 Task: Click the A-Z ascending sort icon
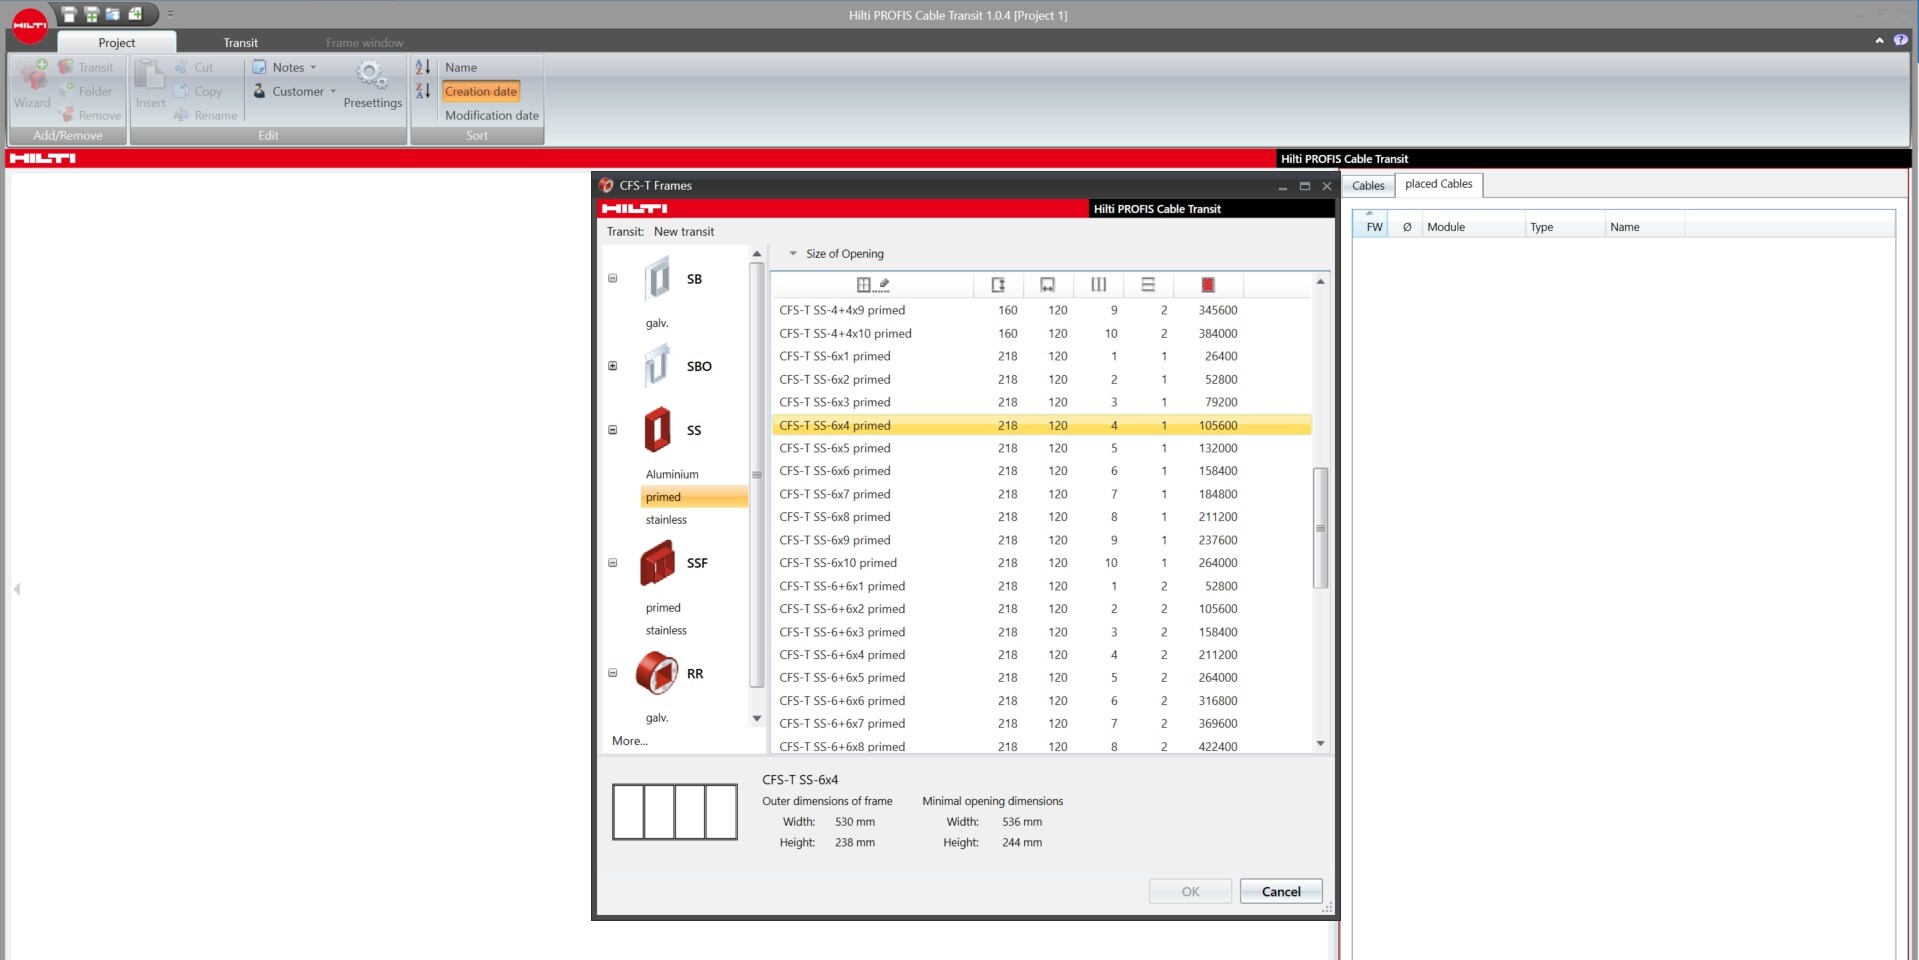click(x=423, y=67)
